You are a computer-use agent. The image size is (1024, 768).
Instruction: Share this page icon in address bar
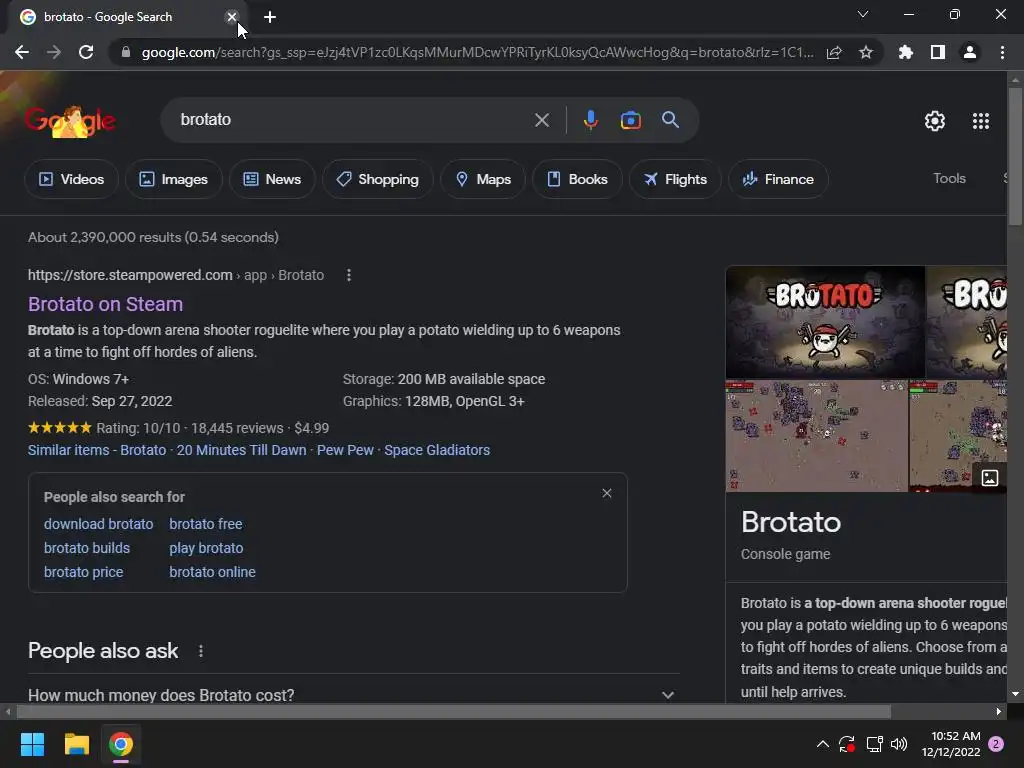[834, 52]
